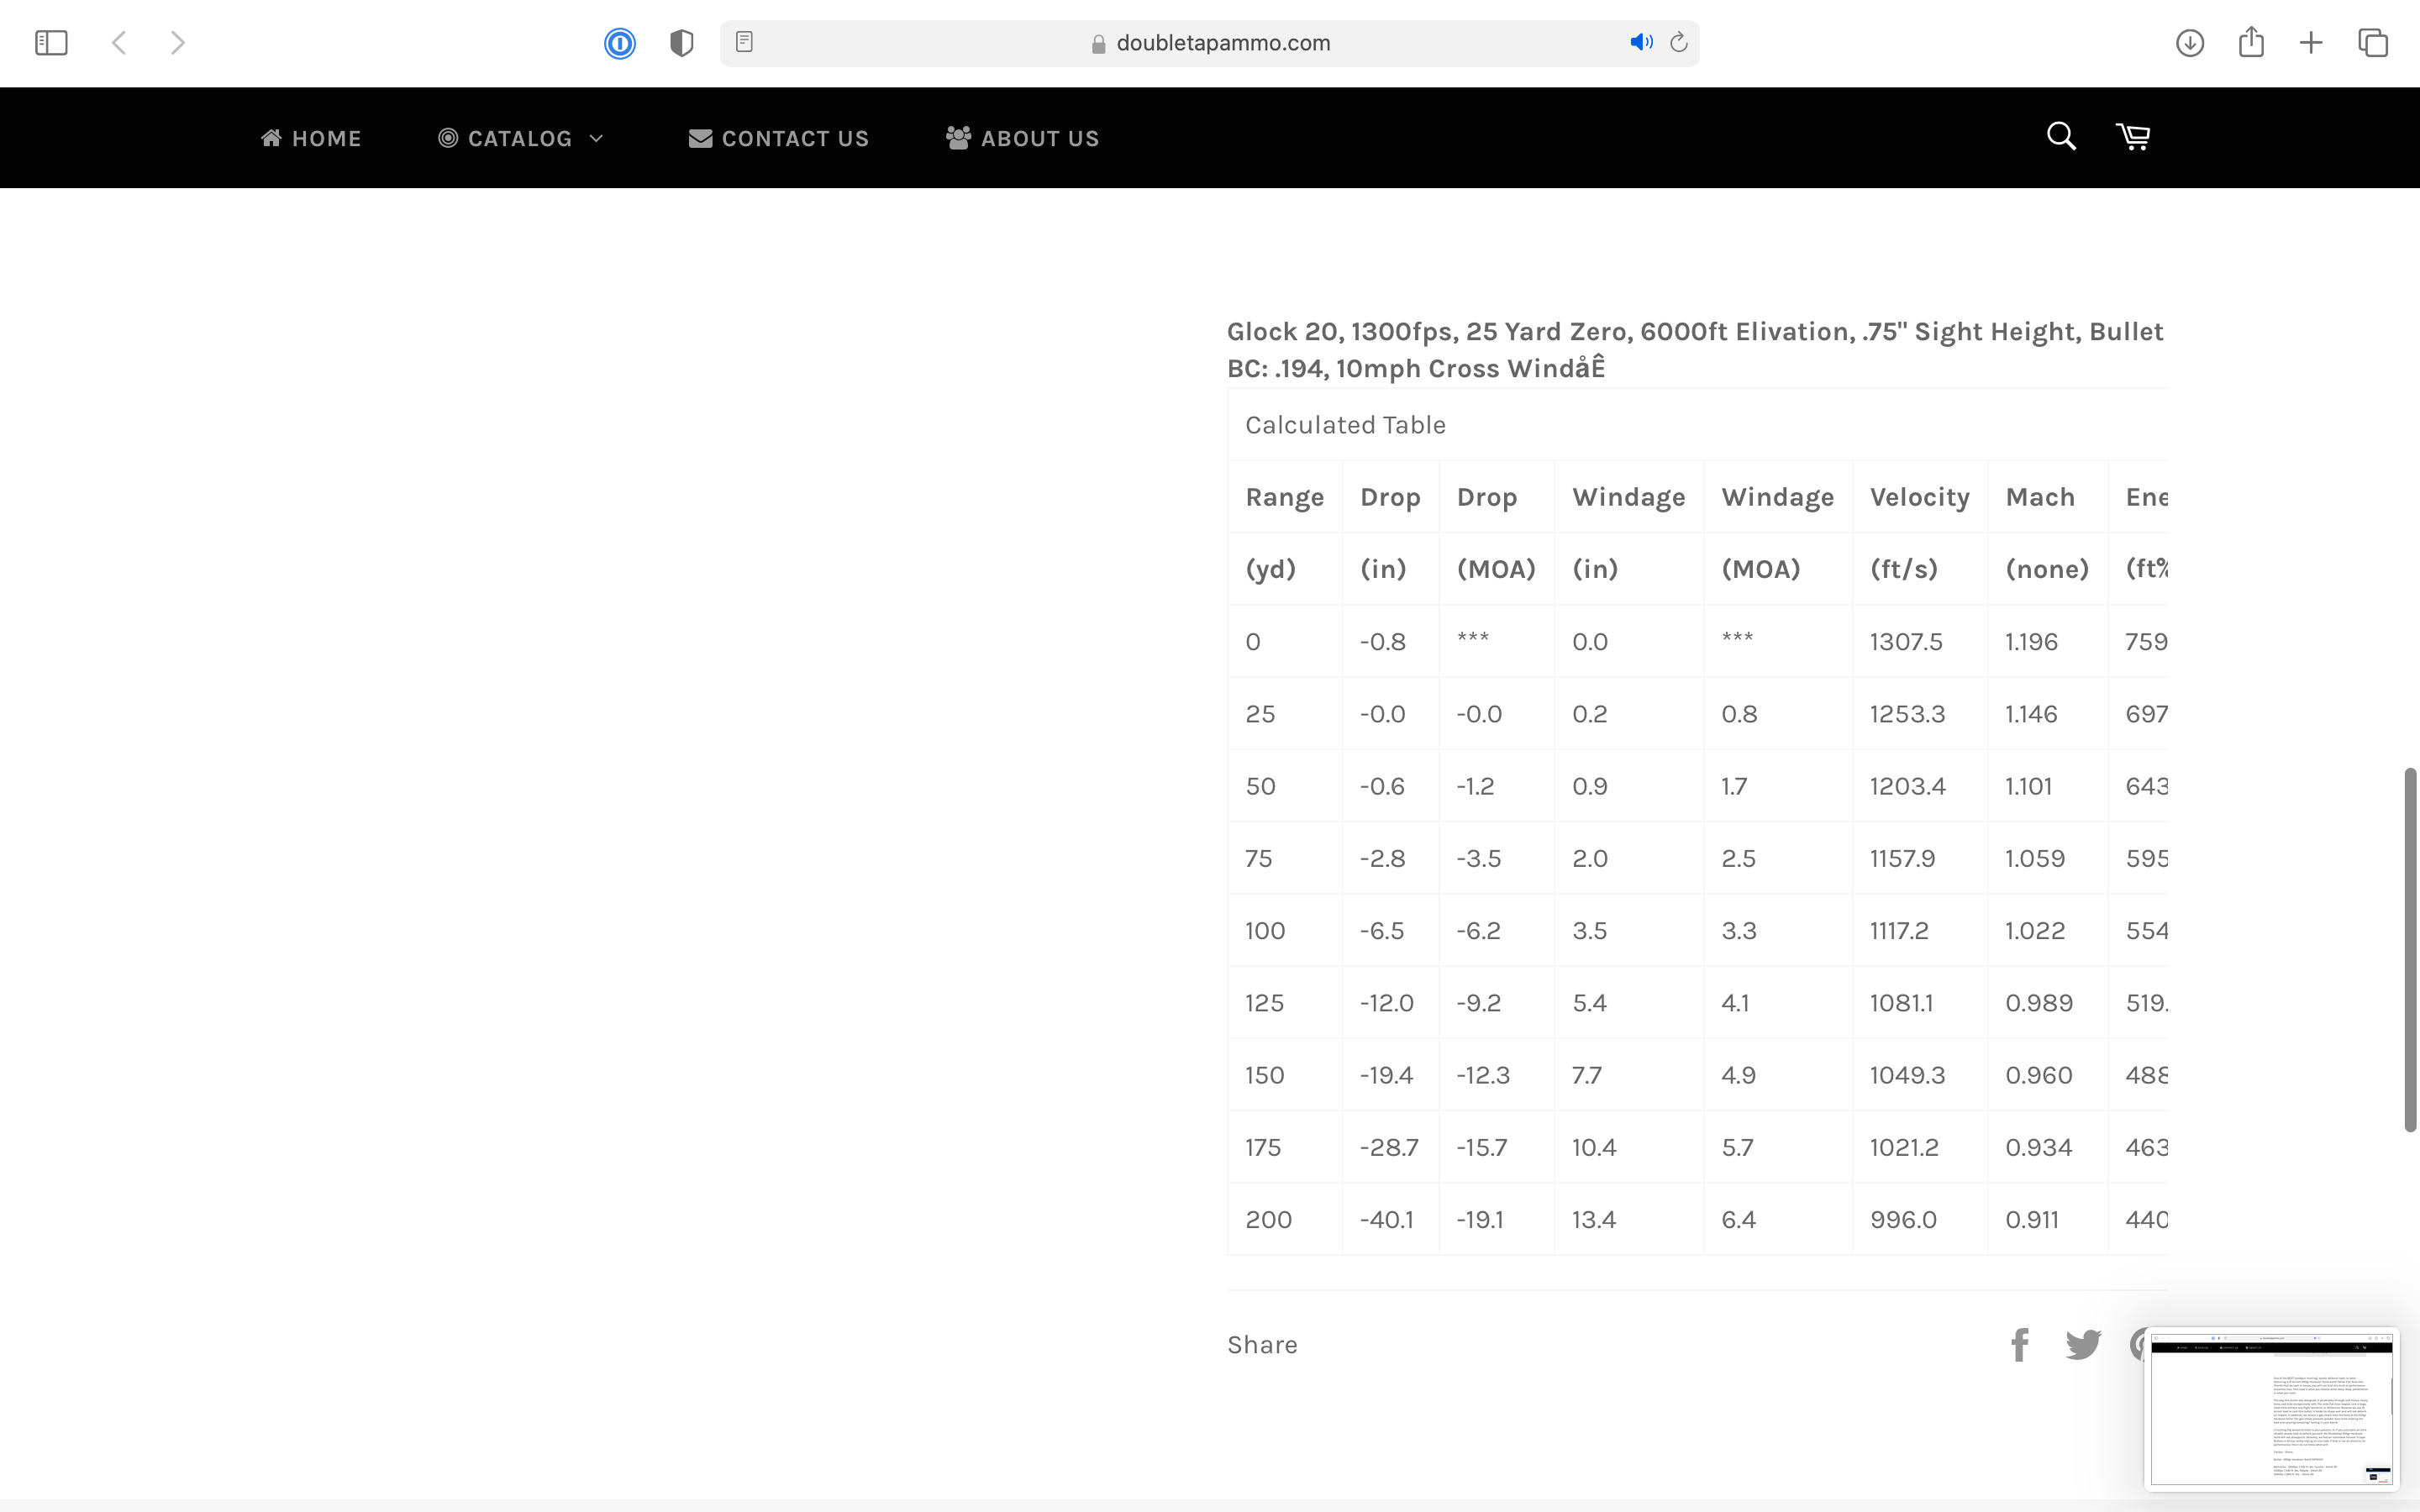Select the 'Share' label

[1262, 1345]
